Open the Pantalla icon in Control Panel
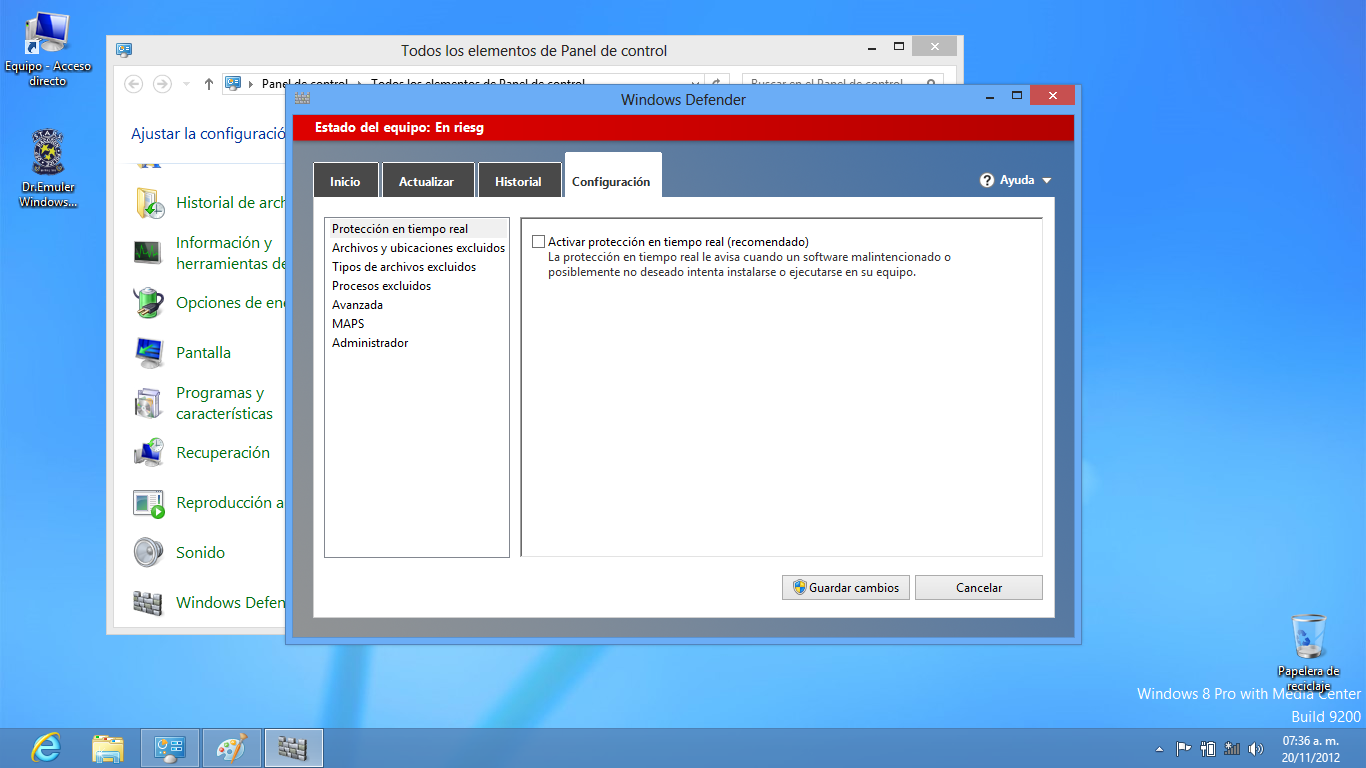The height and width of the screenshot is (768, 1366). 149,352
